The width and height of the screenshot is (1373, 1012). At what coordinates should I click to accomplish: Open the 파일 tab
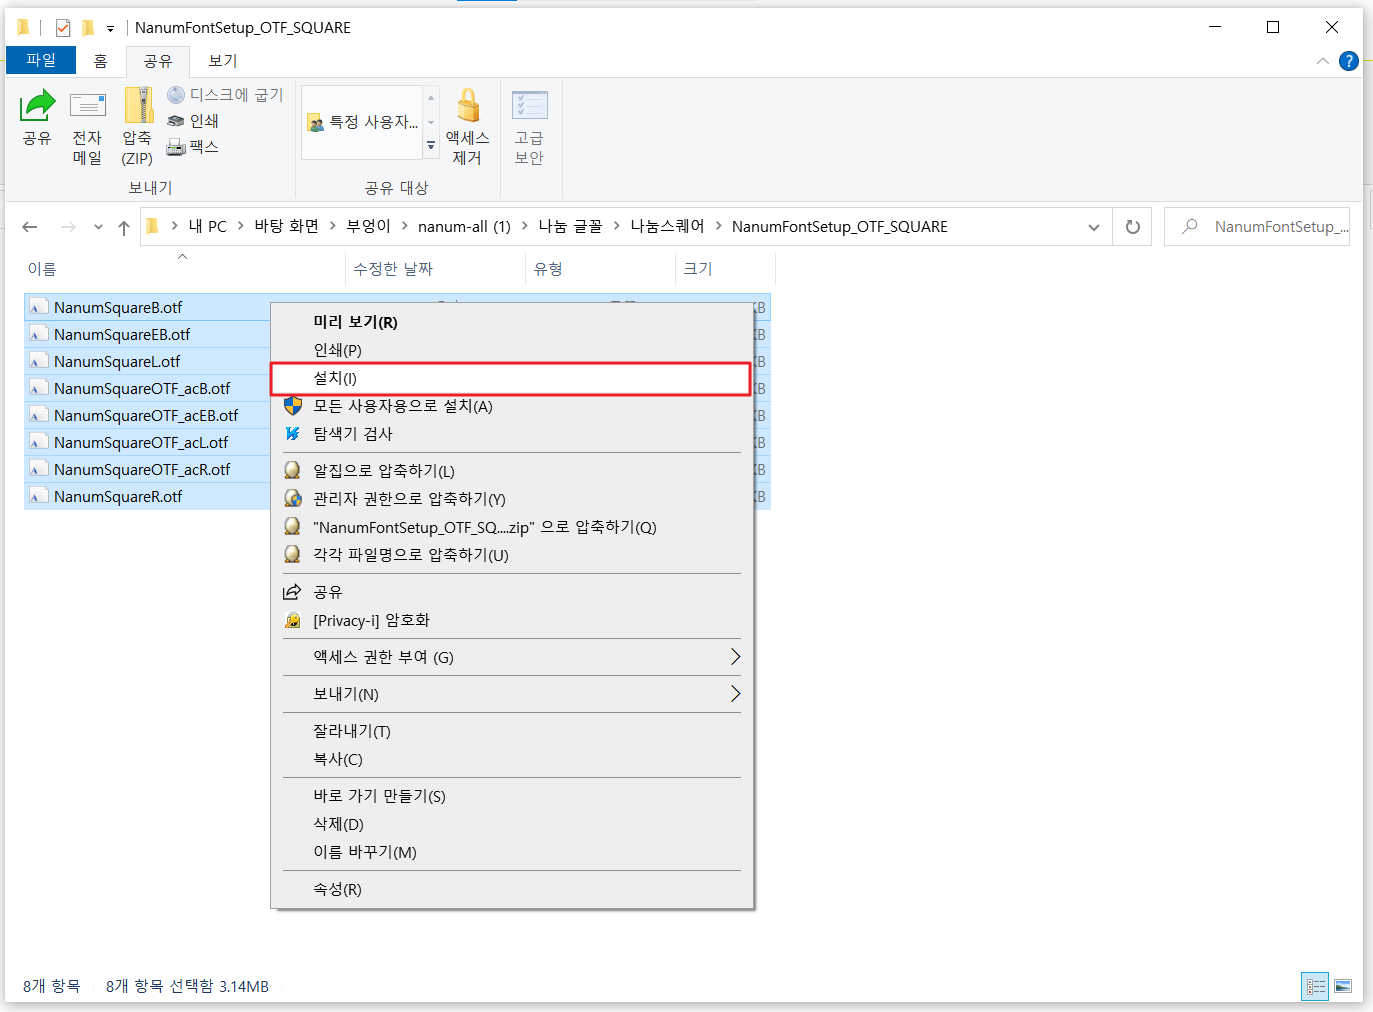pos(41,60)
